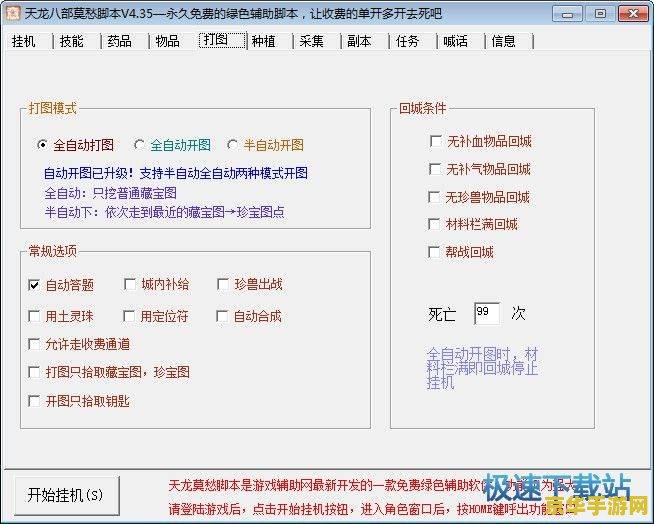
Task: Minimize the script window
Action: pos(567,14)
